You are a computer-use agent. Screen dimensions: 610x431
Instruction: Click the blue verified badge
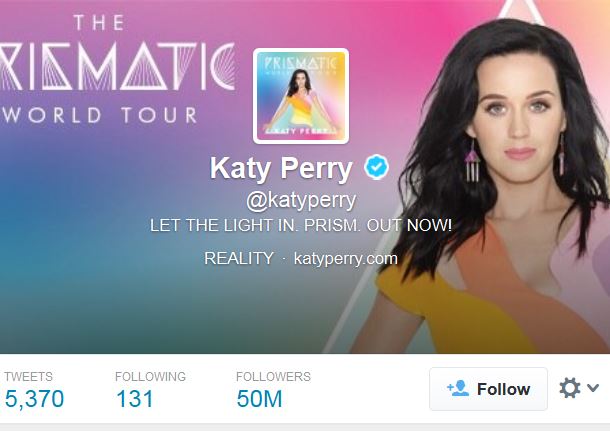click(376, 166)
